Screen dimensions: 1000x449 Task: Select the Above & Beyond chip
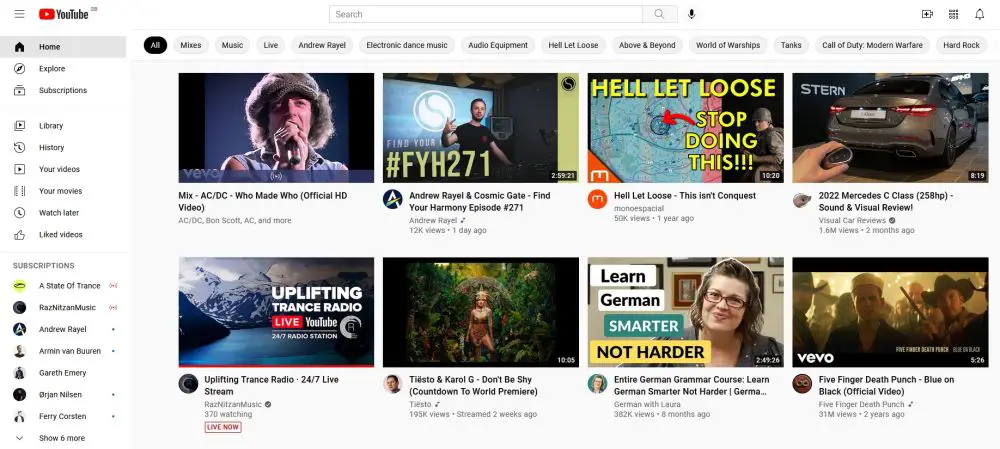click(647, 45)
